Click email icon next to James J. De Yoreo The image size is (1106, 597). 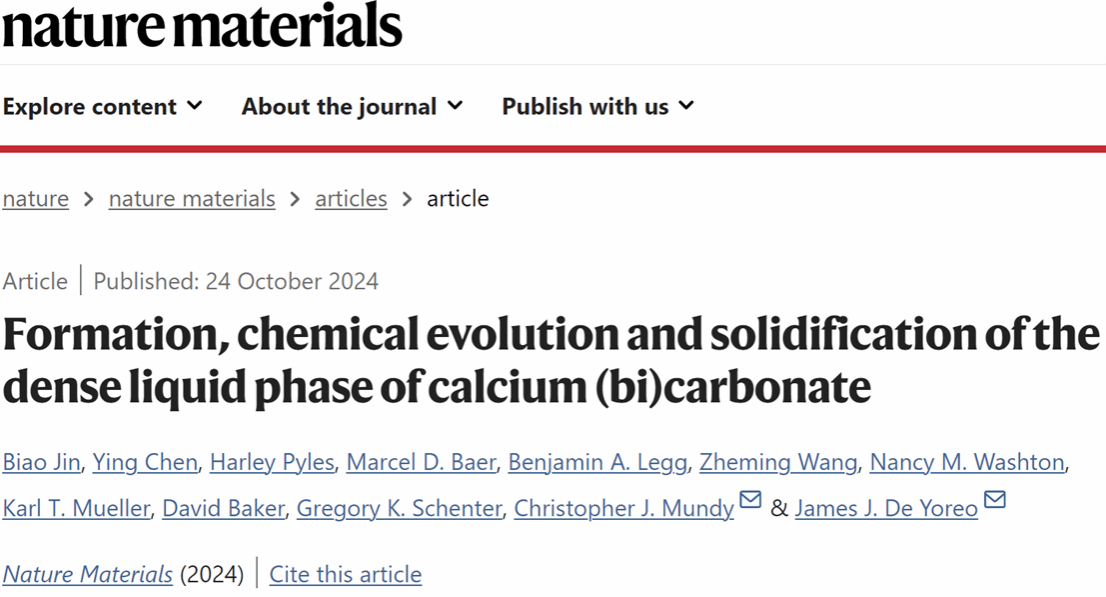click(994, 499)
